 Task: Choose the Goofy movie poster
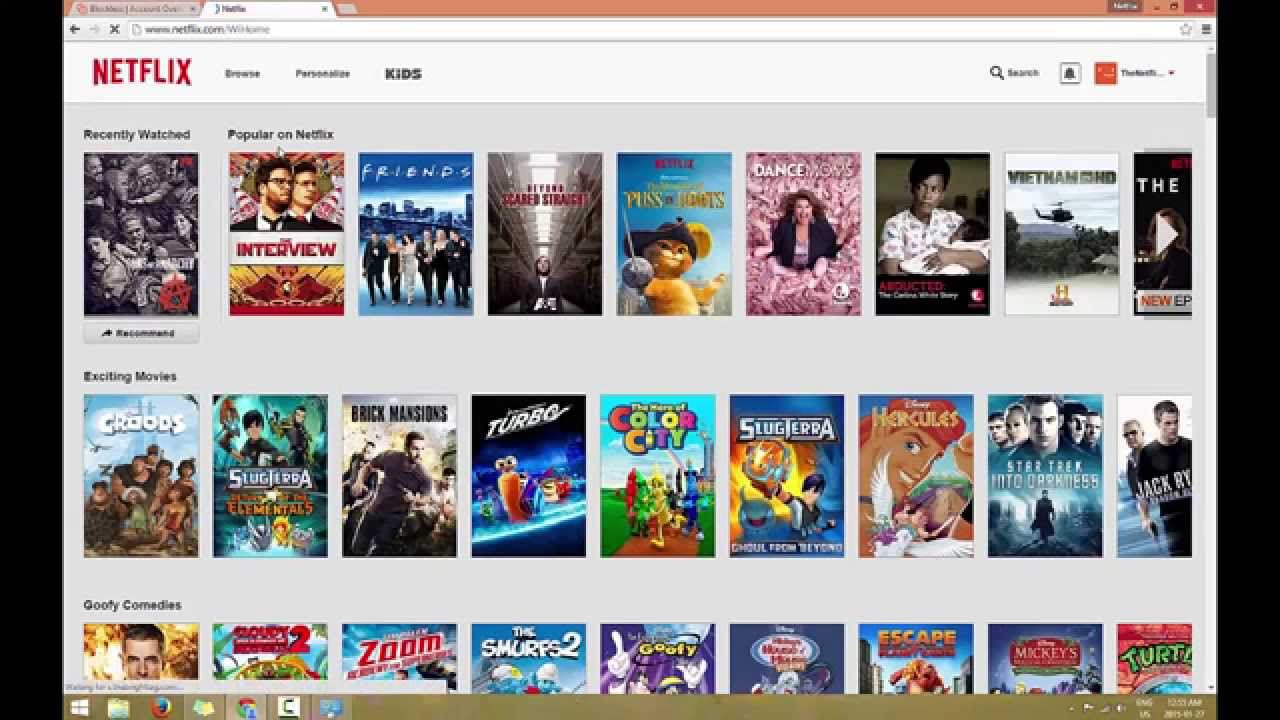[x=657, y=658]
